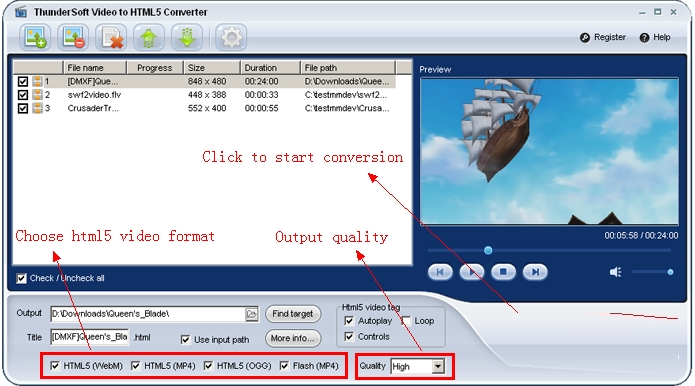Click the Add video file icon
This screenshot has width=695, height=386.
click(x=35, y=37)
